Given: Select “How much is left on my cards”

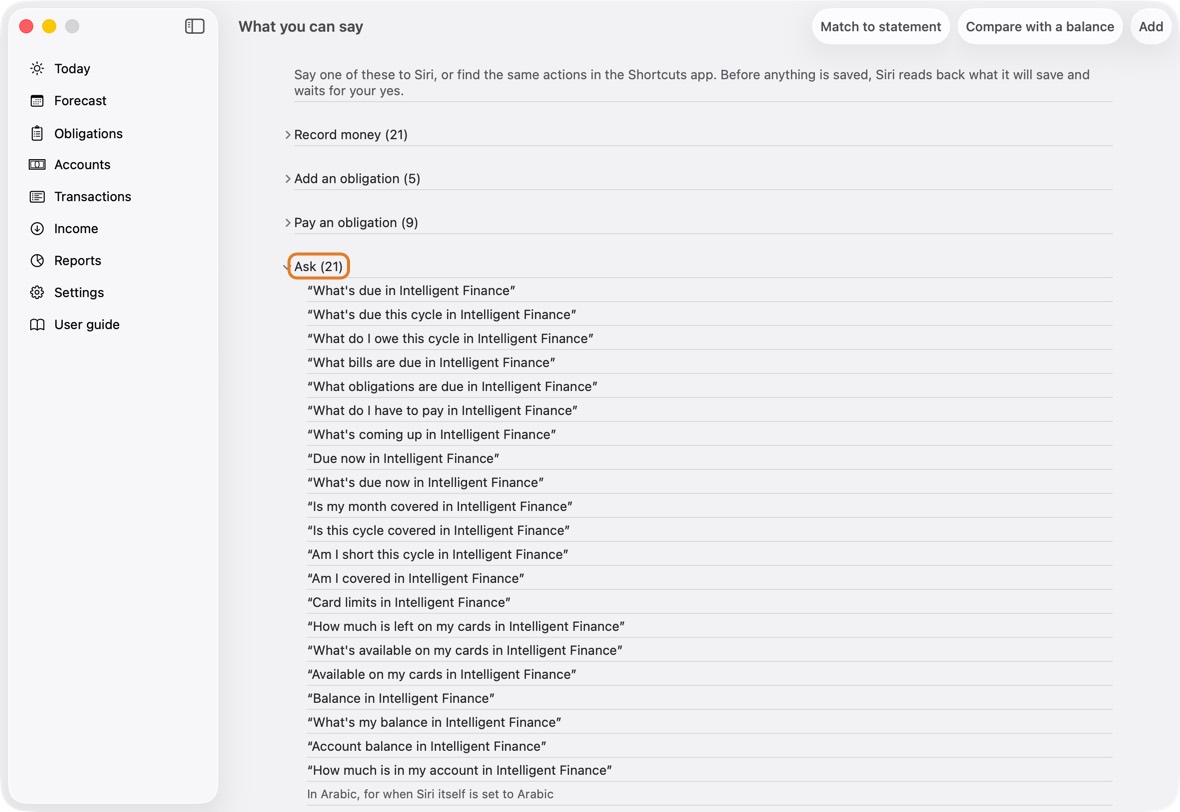Looking at the screenshot, I should 466,627.
